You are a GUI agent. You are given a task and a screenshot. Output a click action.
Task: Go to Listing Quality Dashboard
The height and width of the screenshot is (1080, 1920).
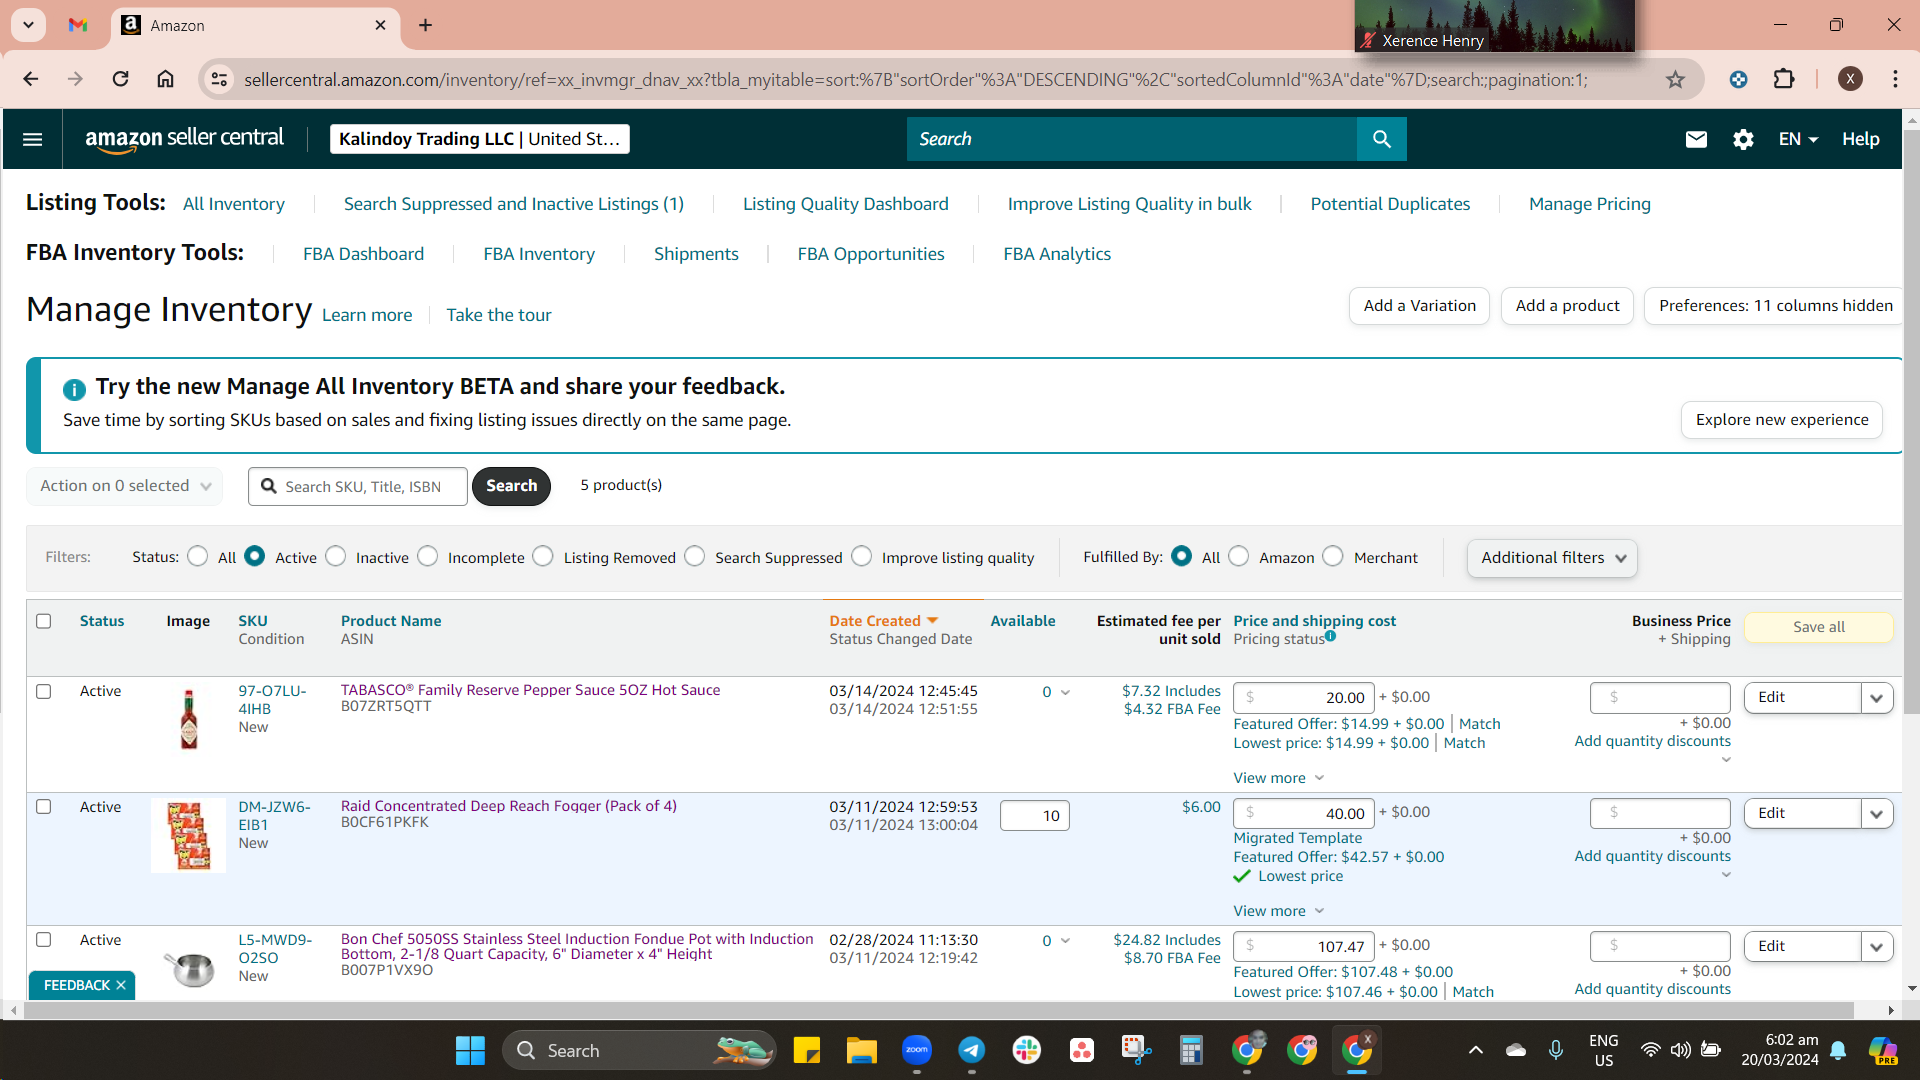[x=846, y=204]
